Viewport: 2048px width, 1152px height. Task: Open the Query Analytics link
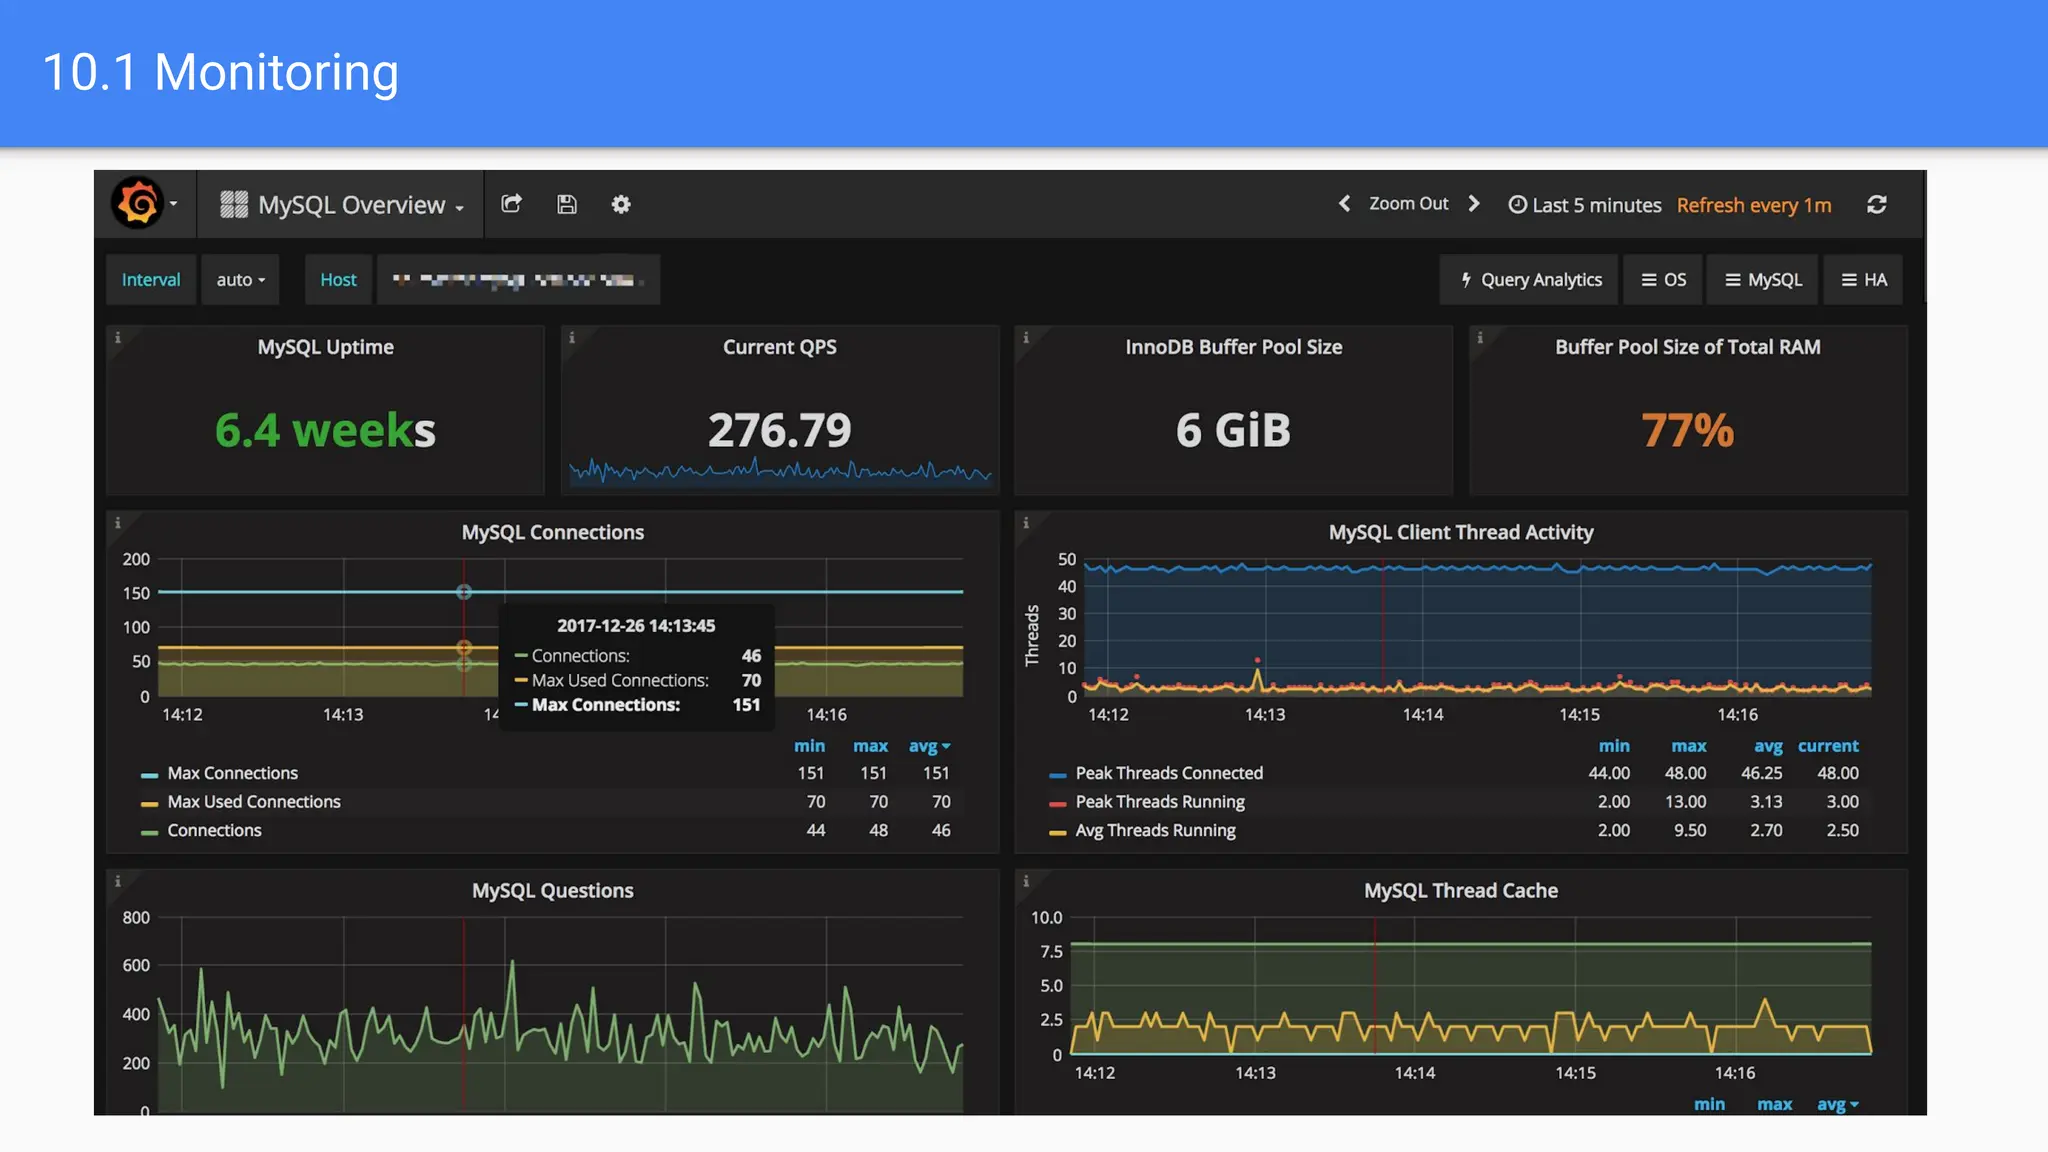click(x=1531, y=280)
